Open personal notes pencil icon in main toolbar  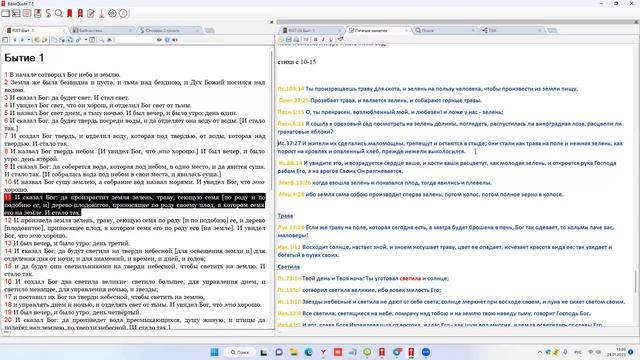click(x=91, y=13)
